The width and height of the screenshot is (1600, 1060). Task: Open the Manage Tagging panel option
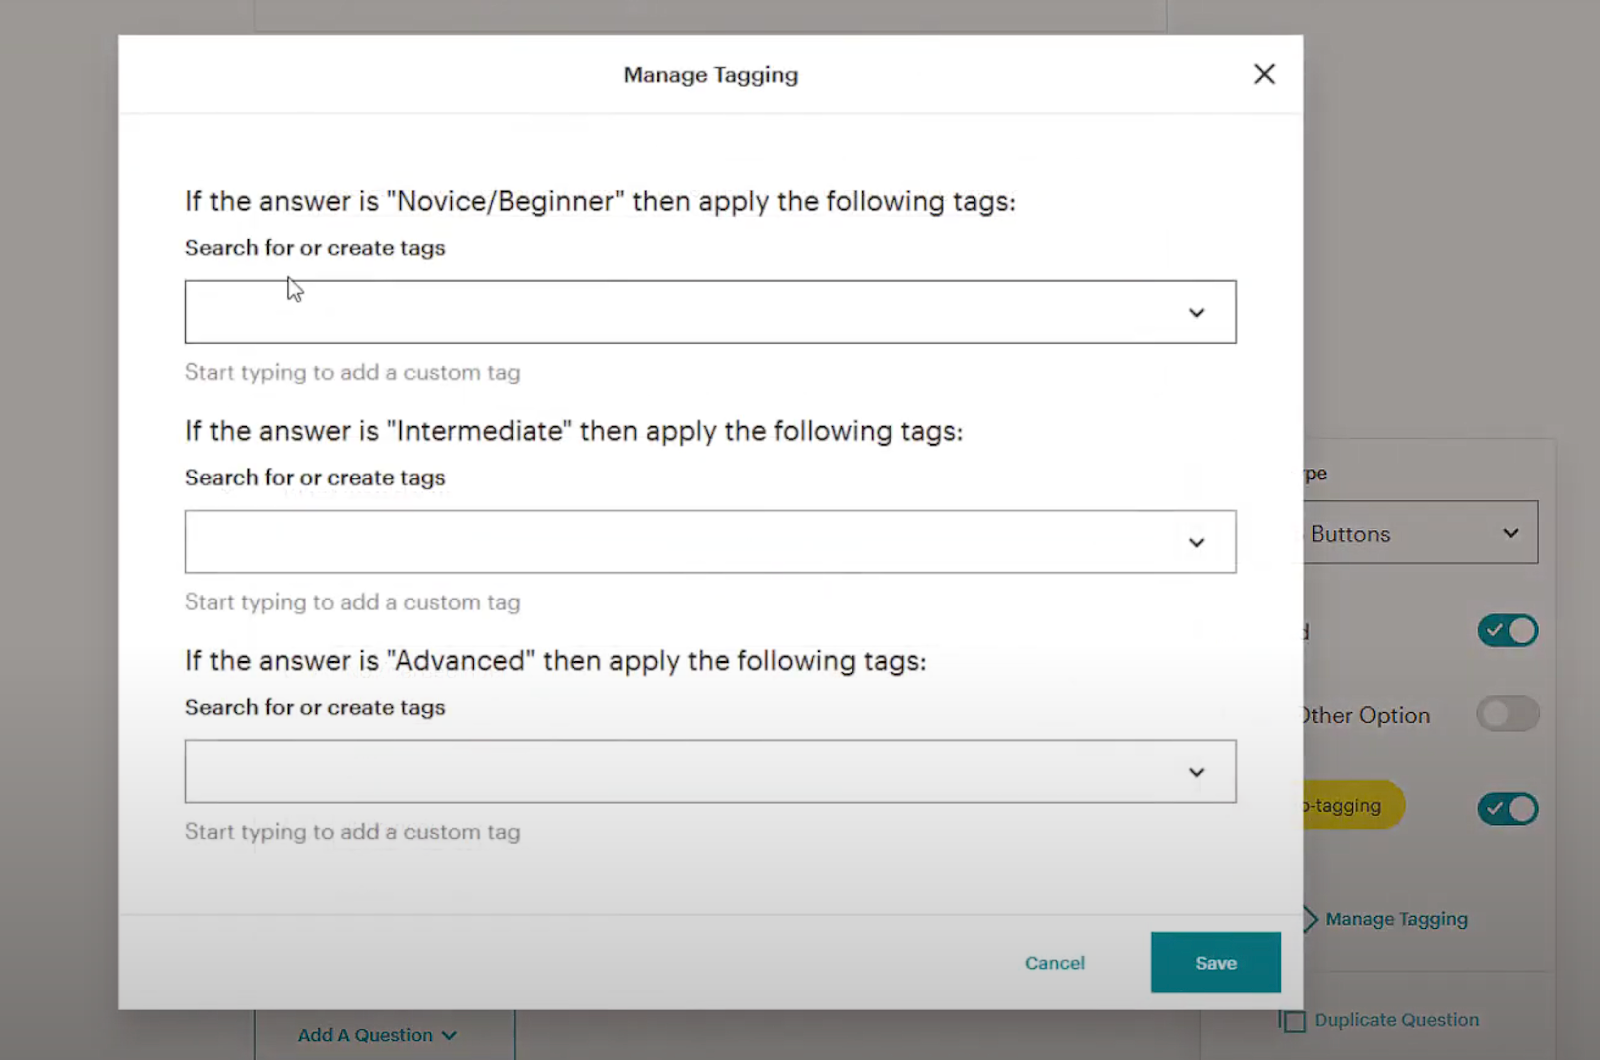(1396, 918)
